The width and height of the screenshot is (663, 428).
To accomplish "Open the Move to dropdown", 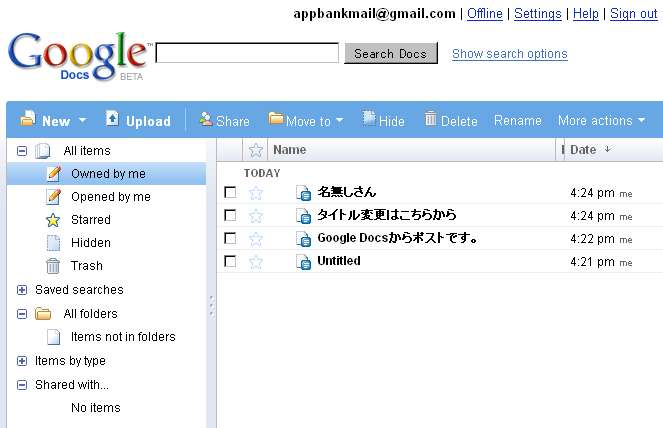I will click(306, 121).
